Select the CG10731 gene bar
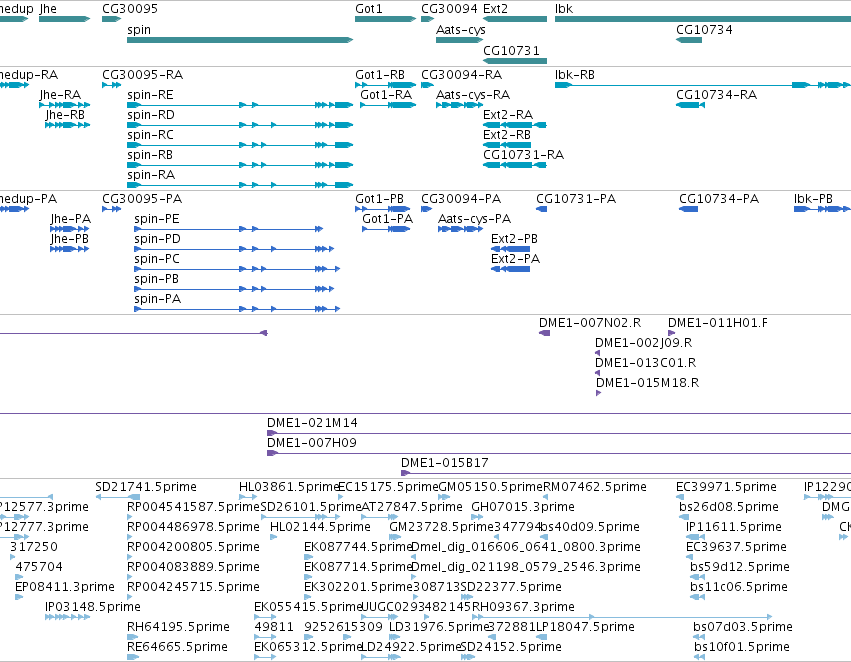 pos(515,61)
